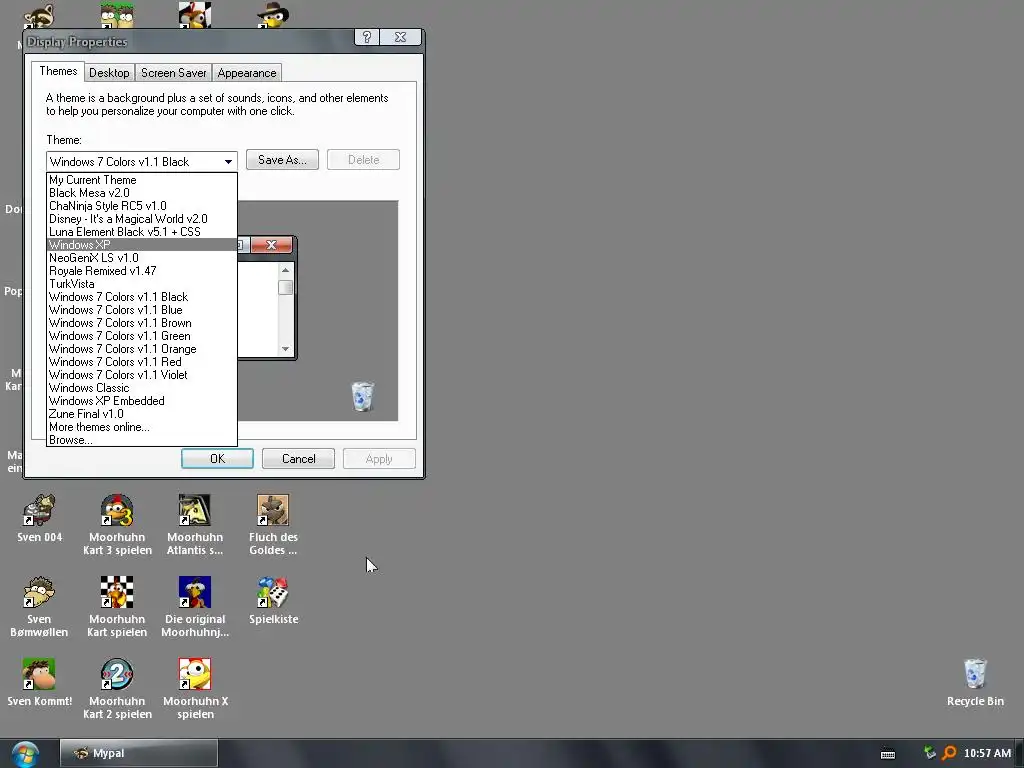Select Windows 7 Colors v1.1 Violet
Screen dimensions: 1024x768
coord(142,375)
